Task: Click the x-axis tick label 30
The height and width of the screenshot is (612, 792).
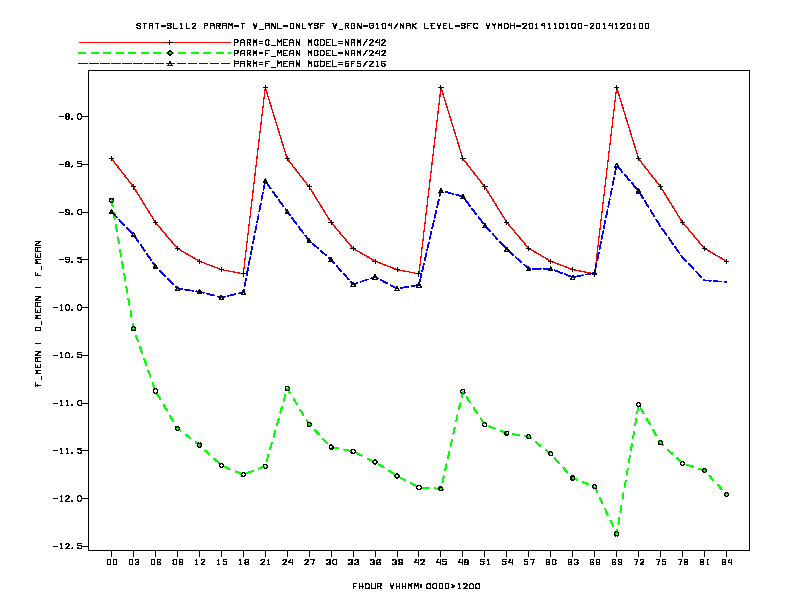Action: pyautogui.click(x=331, y=562)
